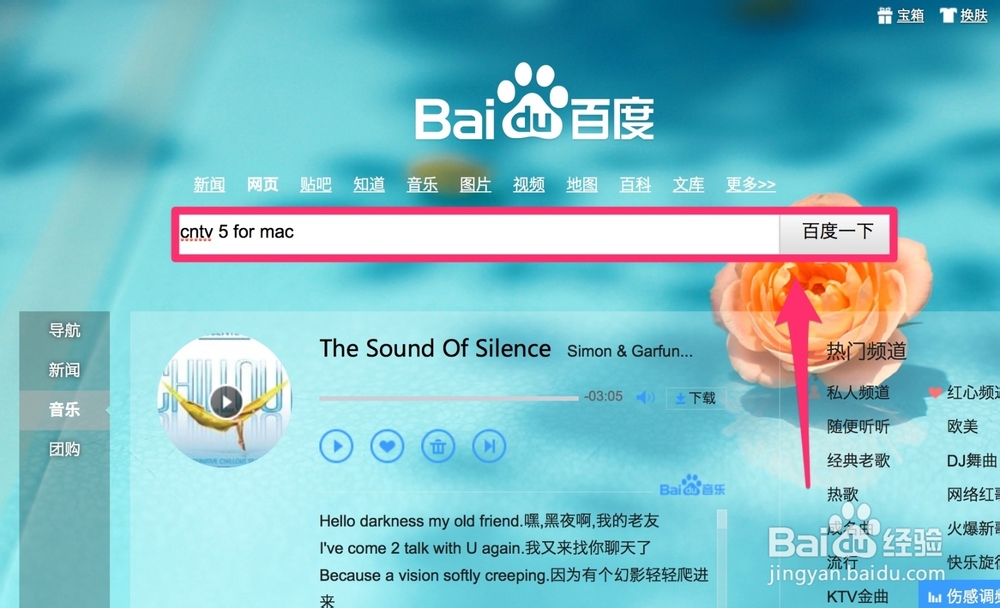Open 换肤 skin changer shirt icon
Viewport: 1000px width, 608px height.
(x=948, y=15)
